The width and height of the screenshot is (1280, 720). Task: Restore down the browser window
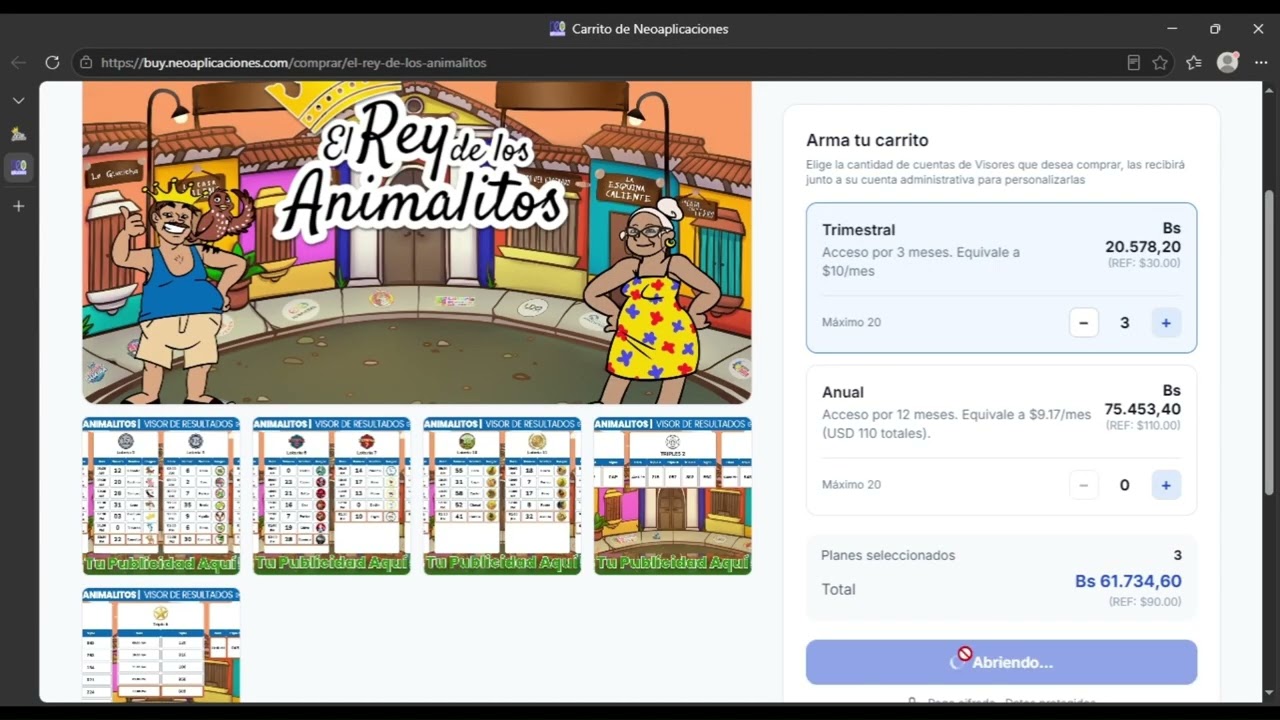click(1215, 29)
